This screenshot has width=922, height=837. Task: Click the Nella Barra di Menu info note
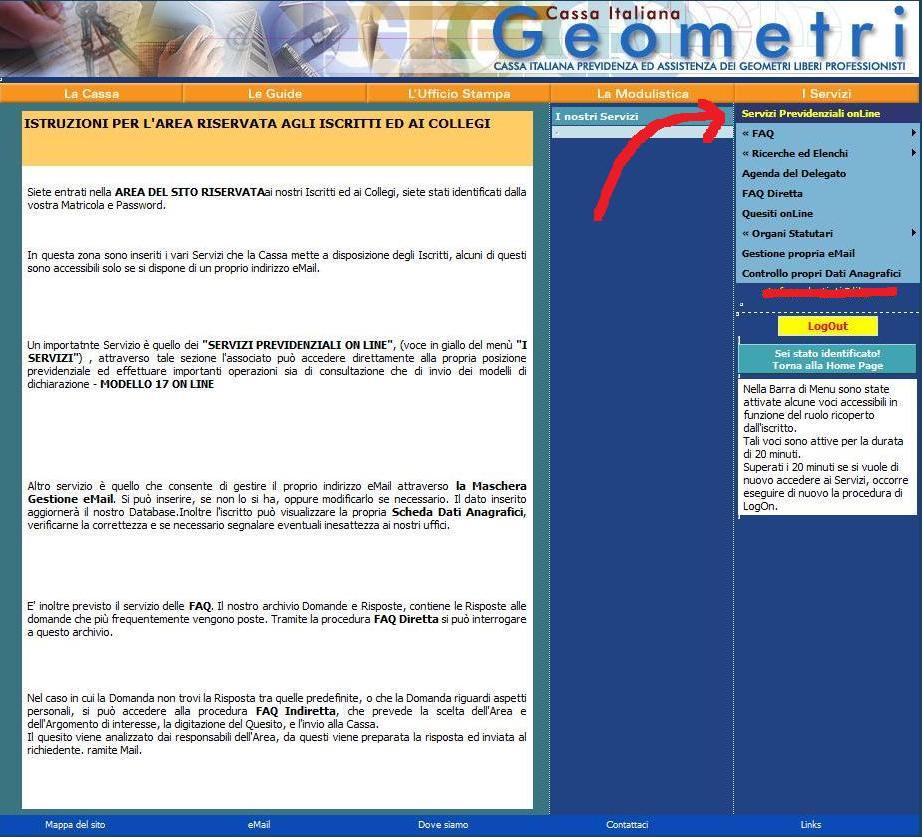pyautogui.click(x=826, y=447)
